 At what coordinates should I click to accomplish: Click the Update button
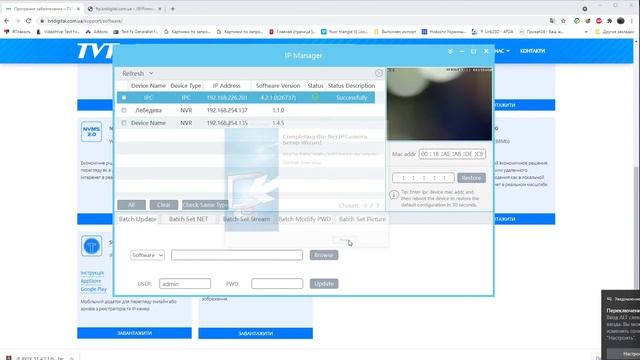tap(324, 284)
